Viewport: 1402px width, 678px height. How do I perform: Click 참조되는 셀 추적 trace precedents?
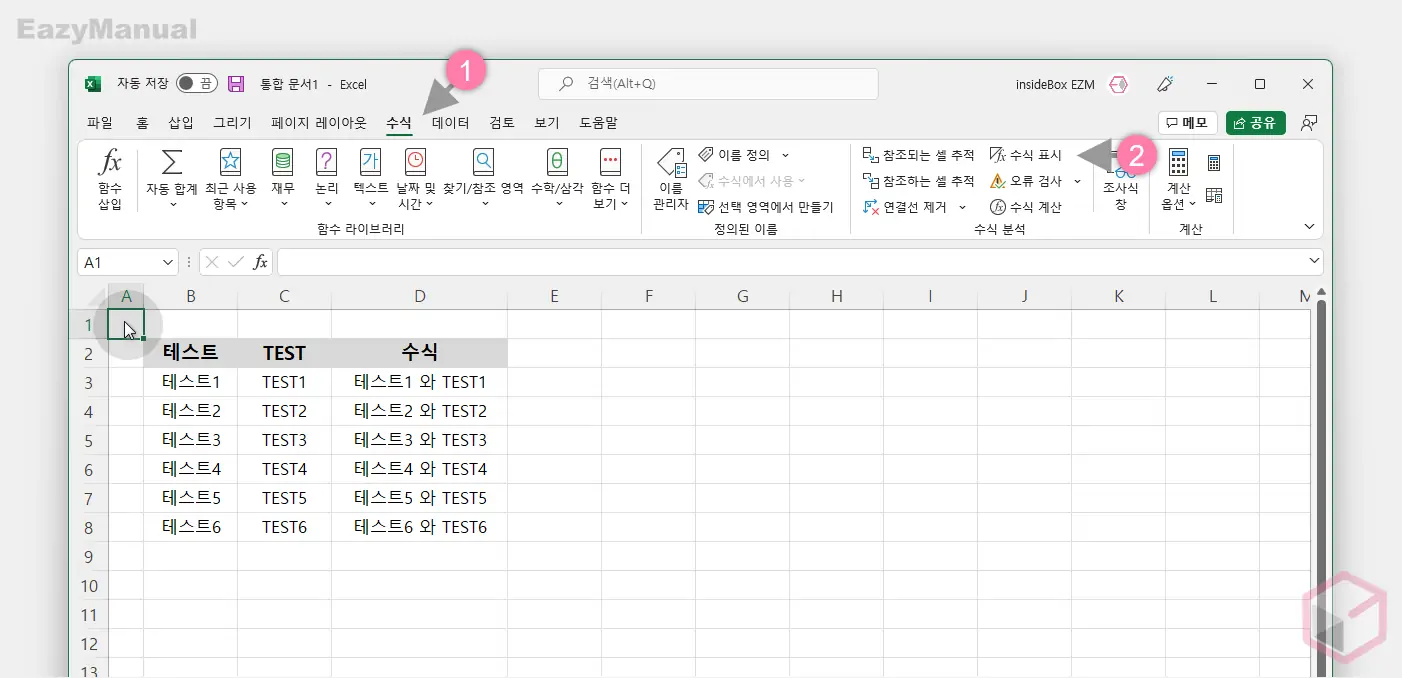coord(918,155)
